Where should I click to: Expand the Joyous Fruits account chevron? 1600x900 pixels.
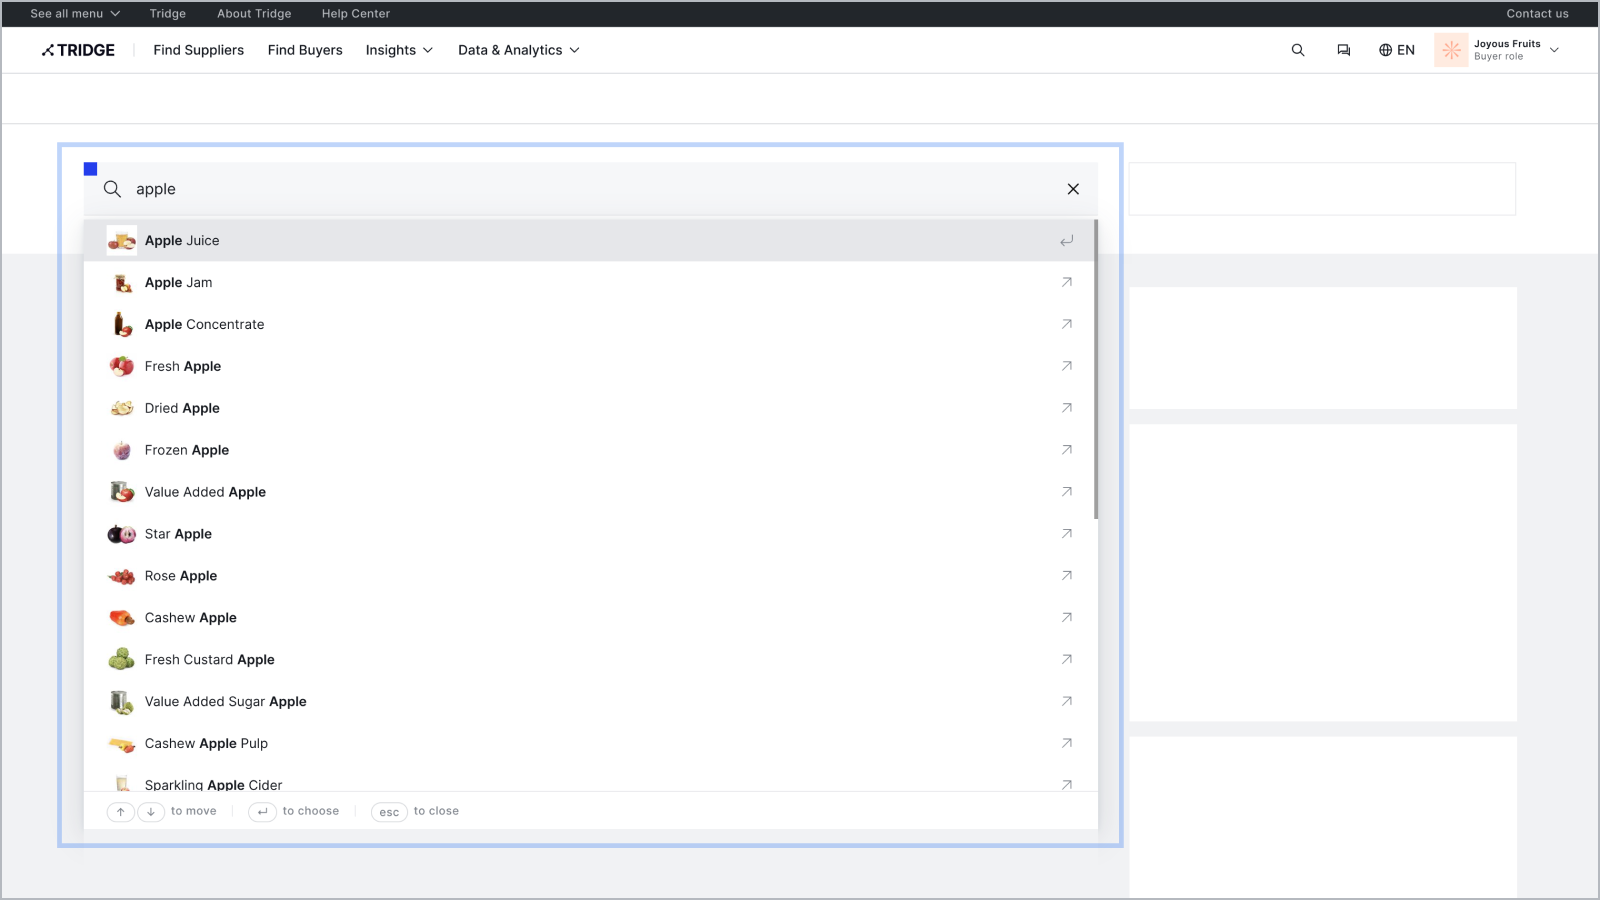point(1554,50)
